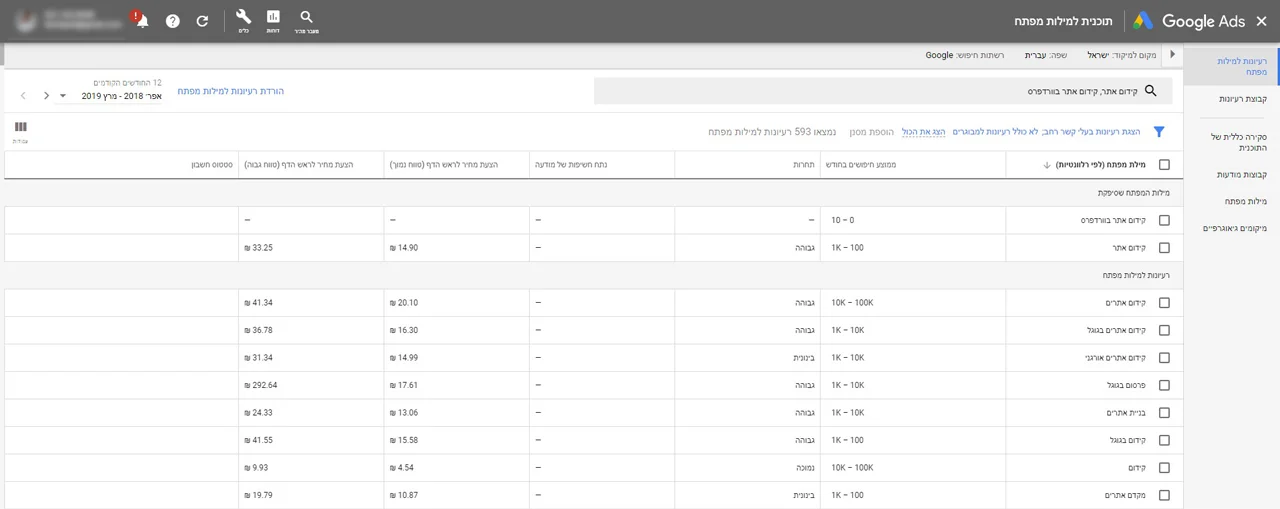Collapse the side navigation panel arrow

click(x=1172, y=55)
